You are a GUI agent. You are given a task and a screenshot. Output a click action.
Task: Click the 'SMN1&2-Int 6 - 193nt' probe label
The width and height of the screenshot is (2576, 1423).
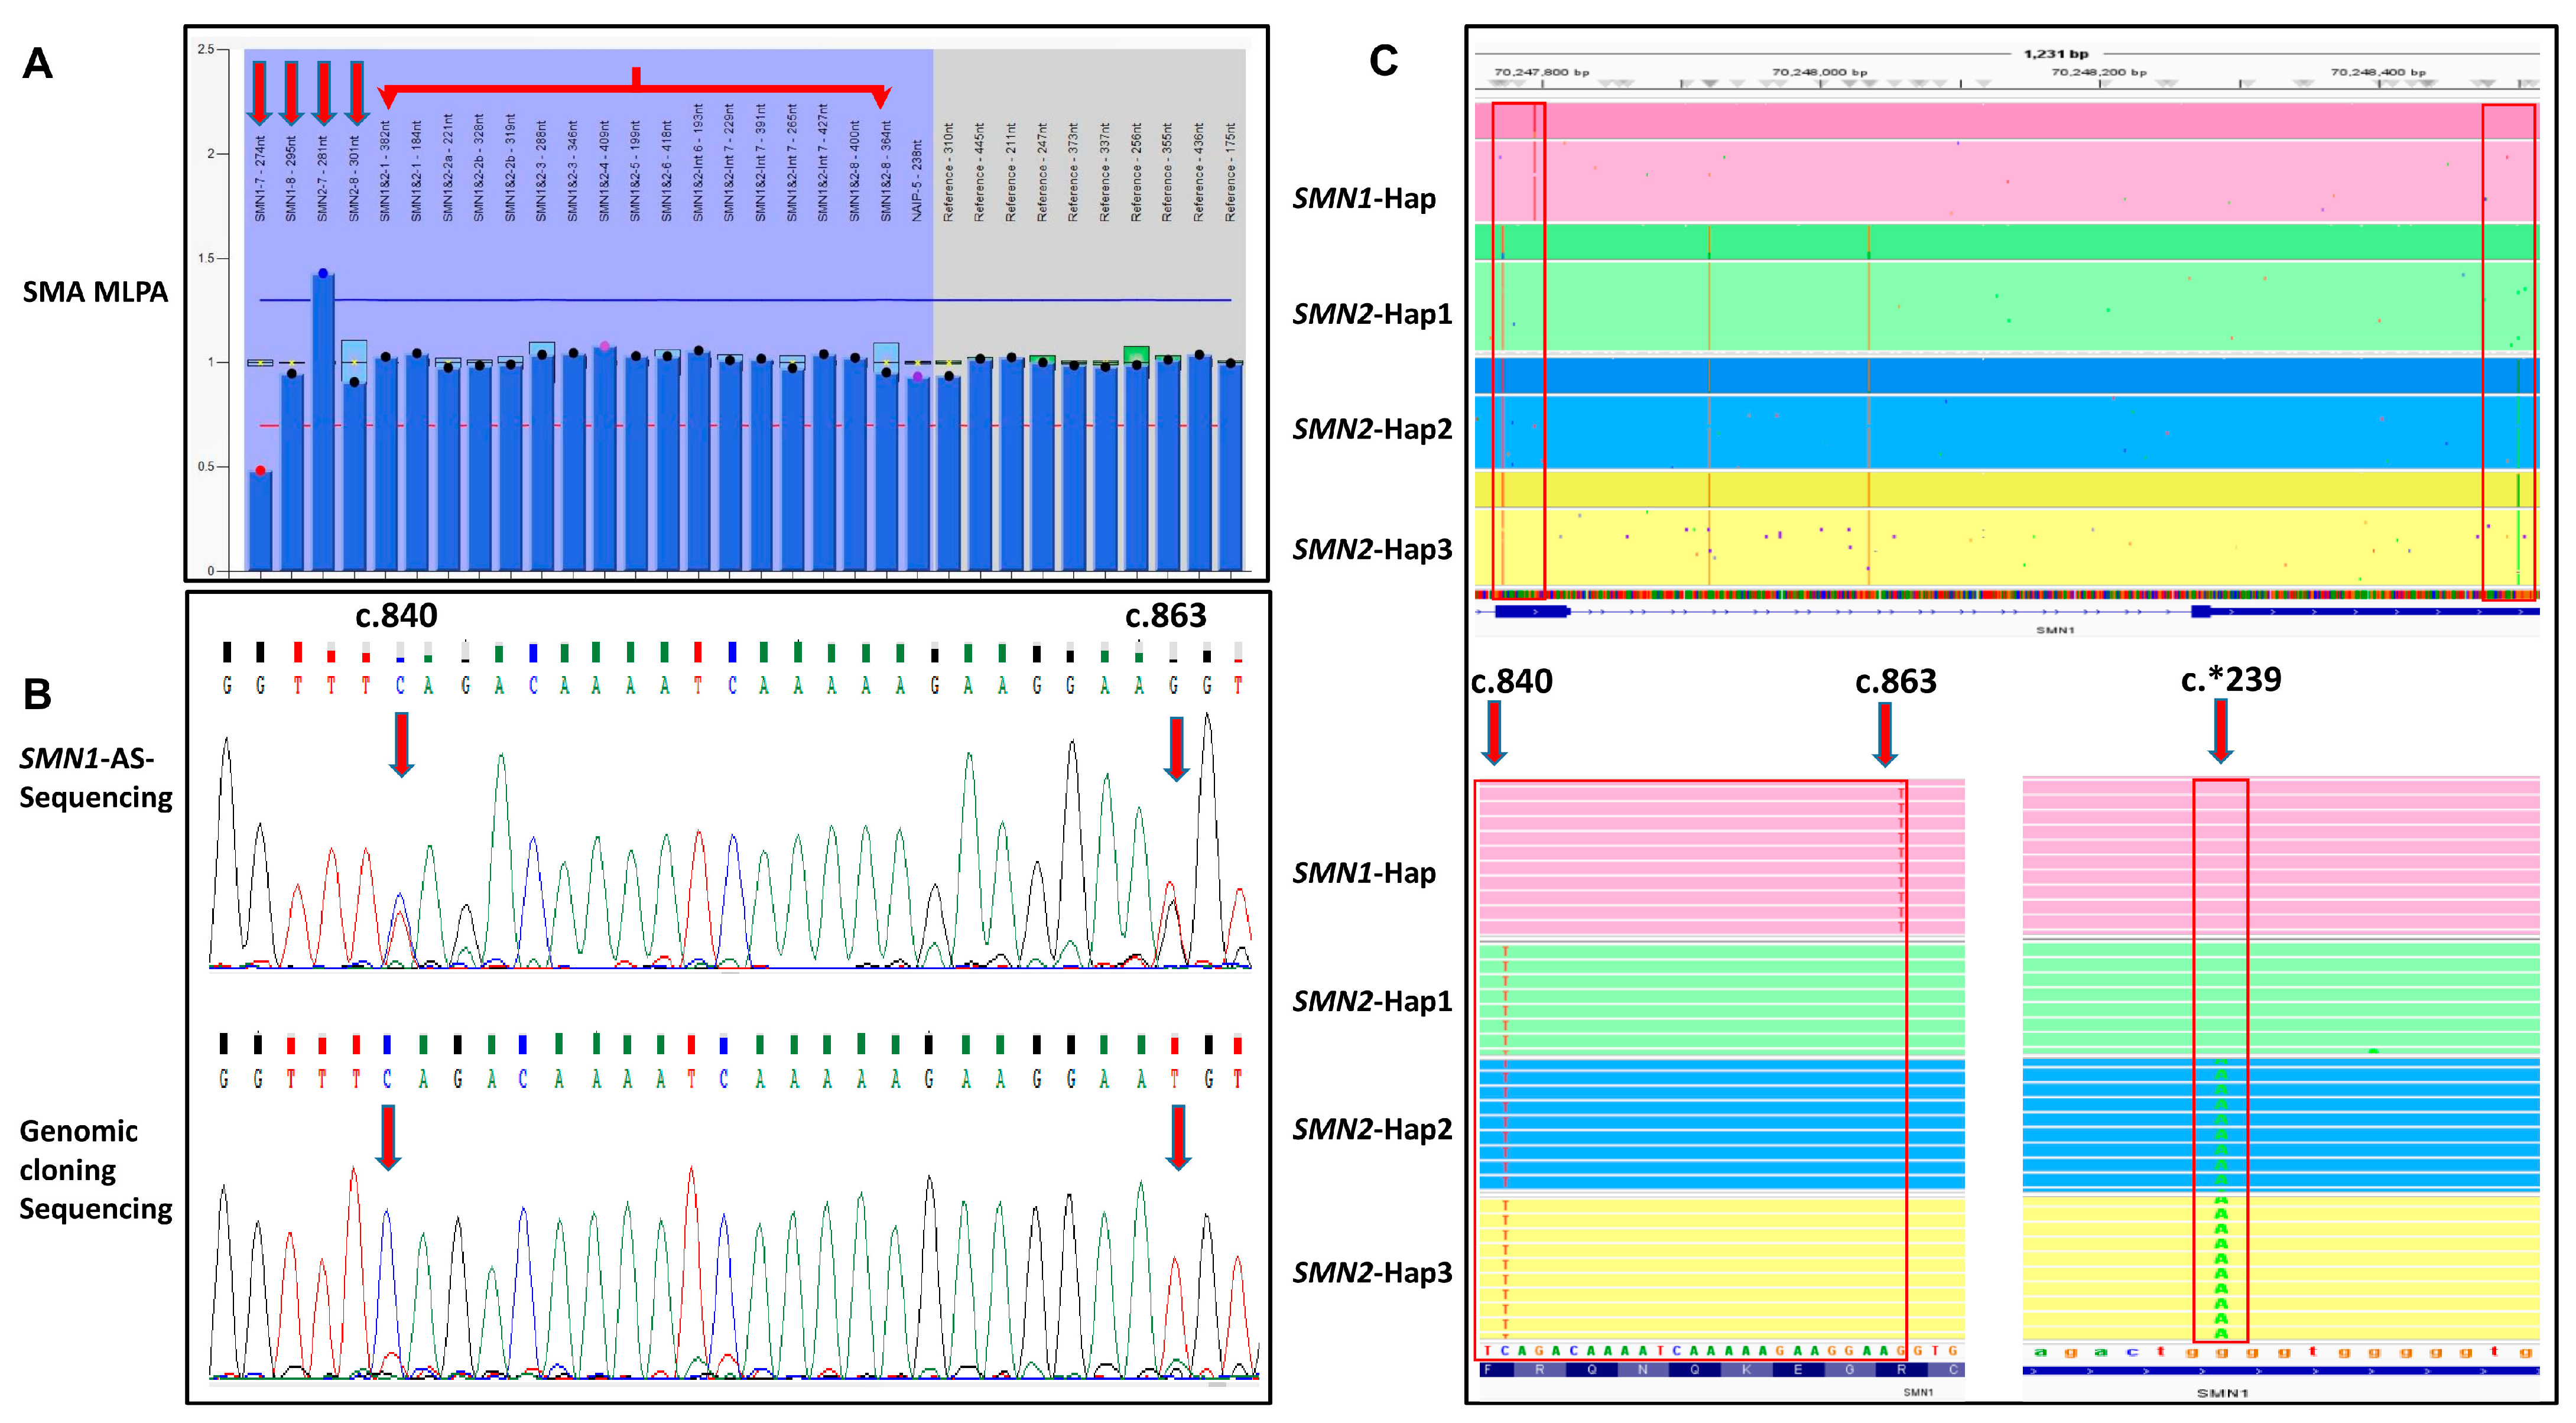[x=698, y=162]
